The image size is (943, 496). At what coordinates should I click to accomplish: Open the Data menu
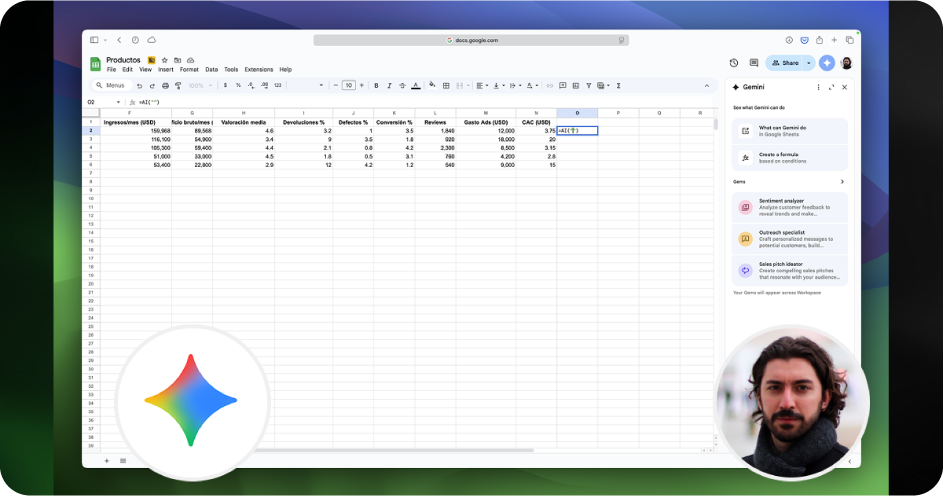pos(212,70)
